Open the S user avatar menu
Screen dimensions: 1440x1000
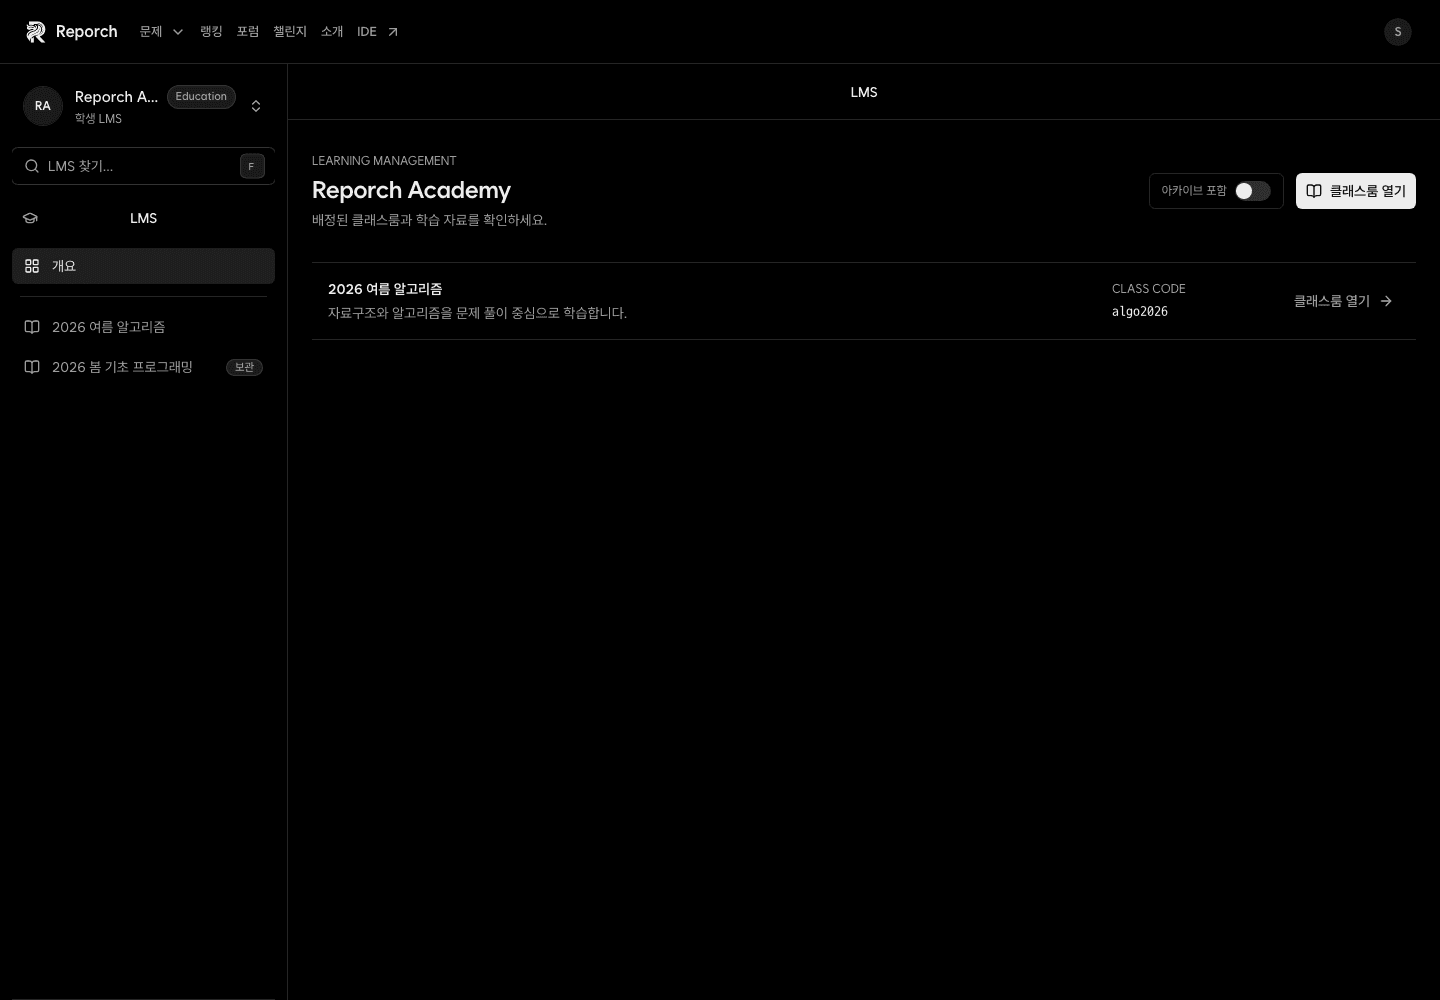[1397, 32]
